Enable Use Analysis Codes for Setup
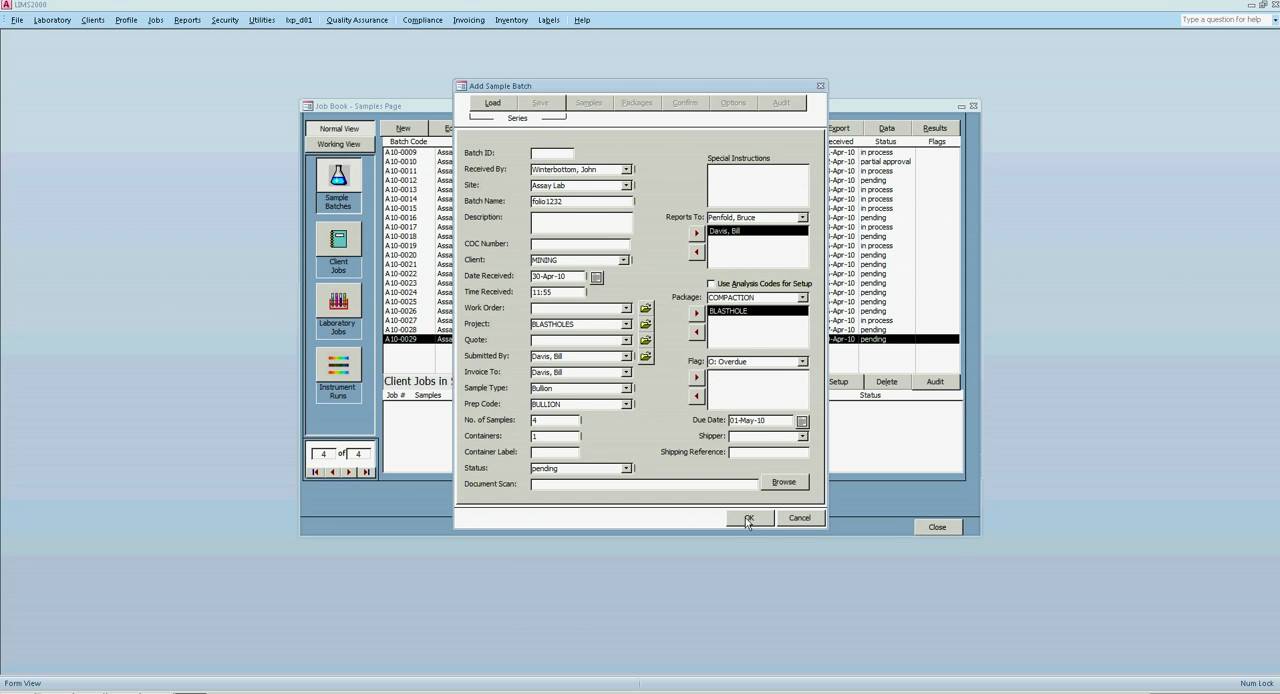Image resolution: width=1280 pixels, height=694 pixels. 711,284
